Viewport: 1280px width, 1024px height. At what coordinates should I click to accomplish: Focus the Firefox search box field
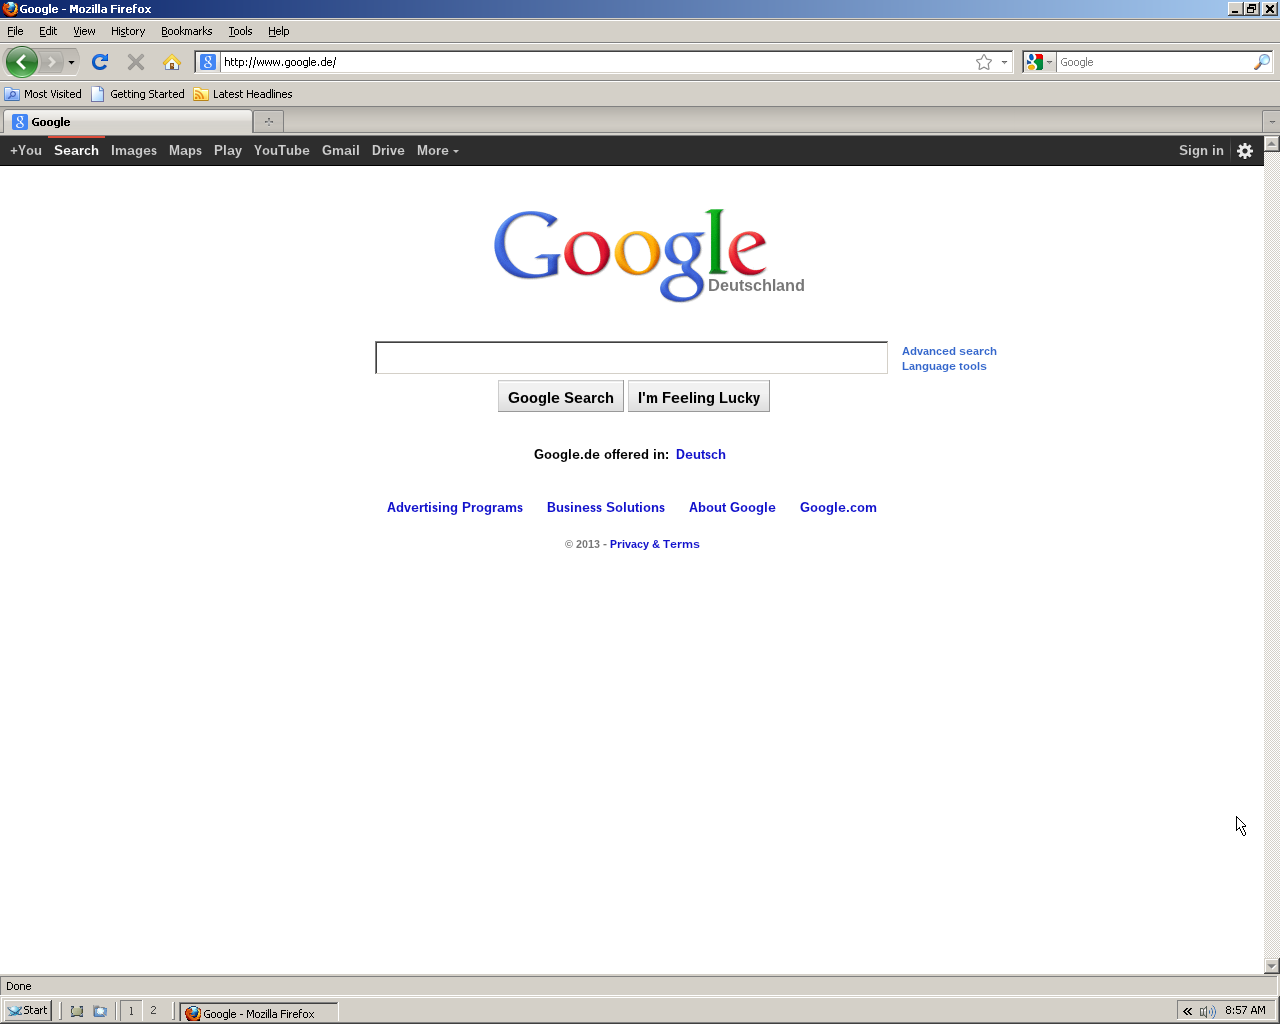(1154, 62)
